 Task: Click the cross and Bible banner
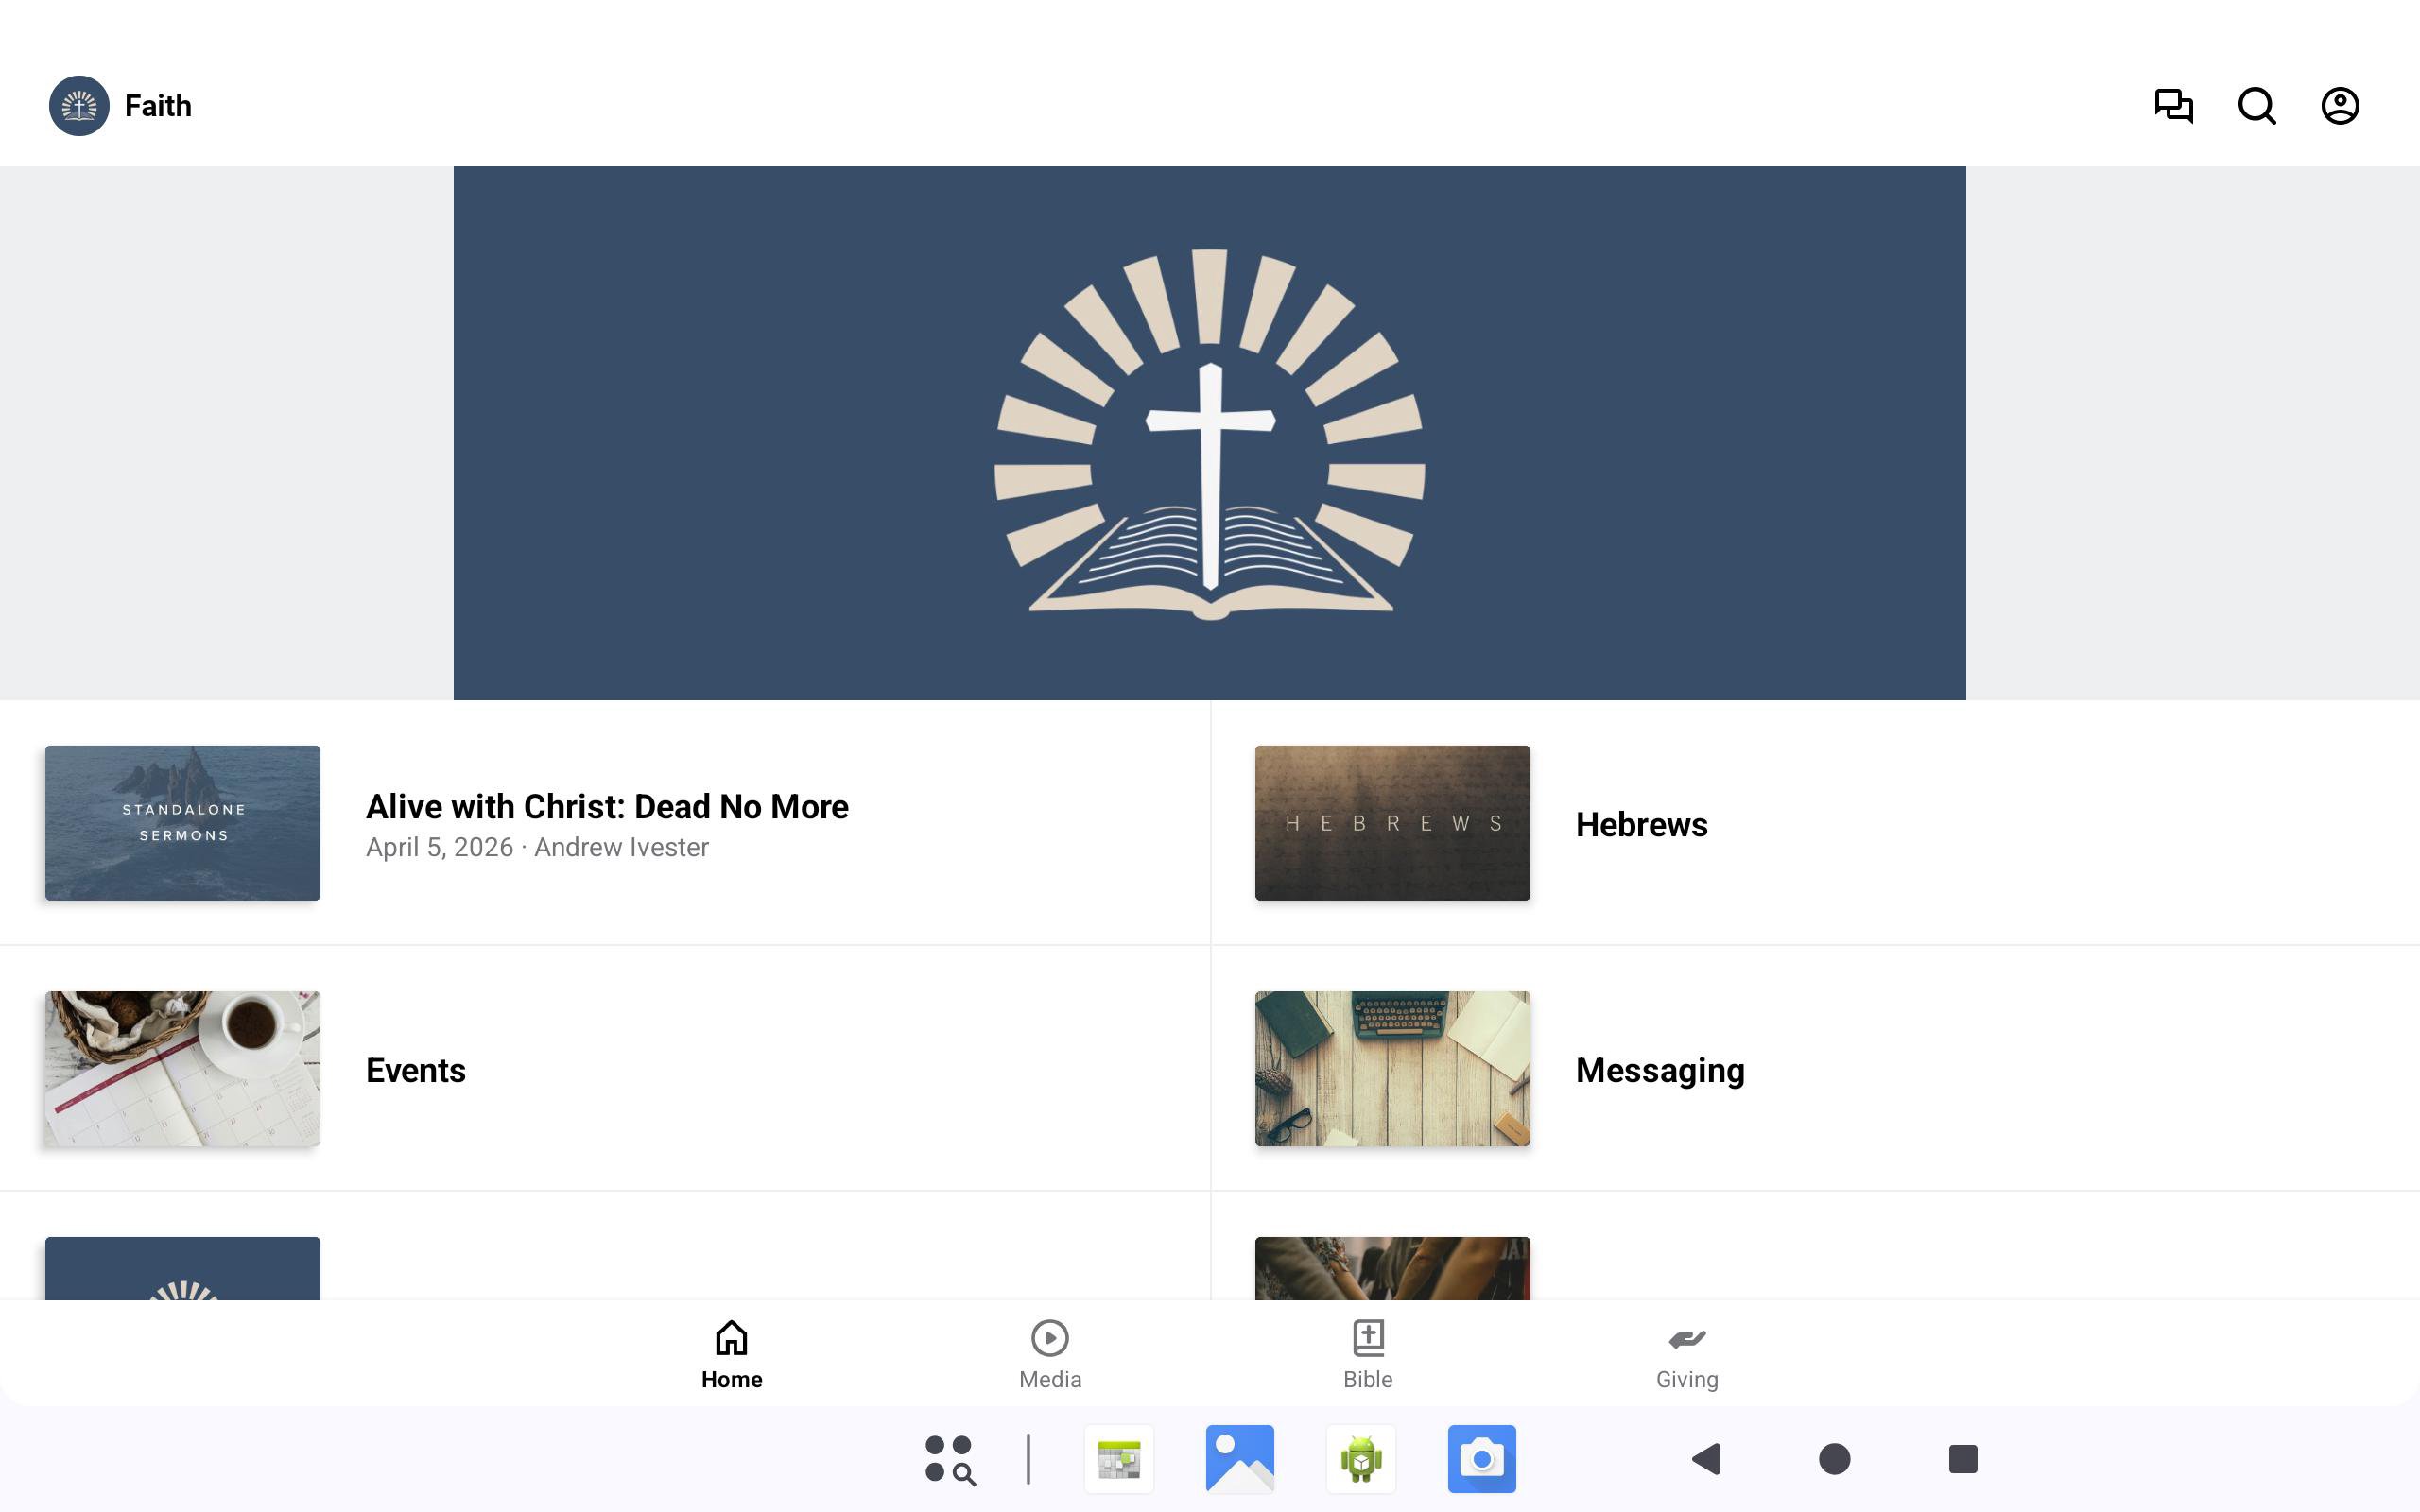[1209, 433]
